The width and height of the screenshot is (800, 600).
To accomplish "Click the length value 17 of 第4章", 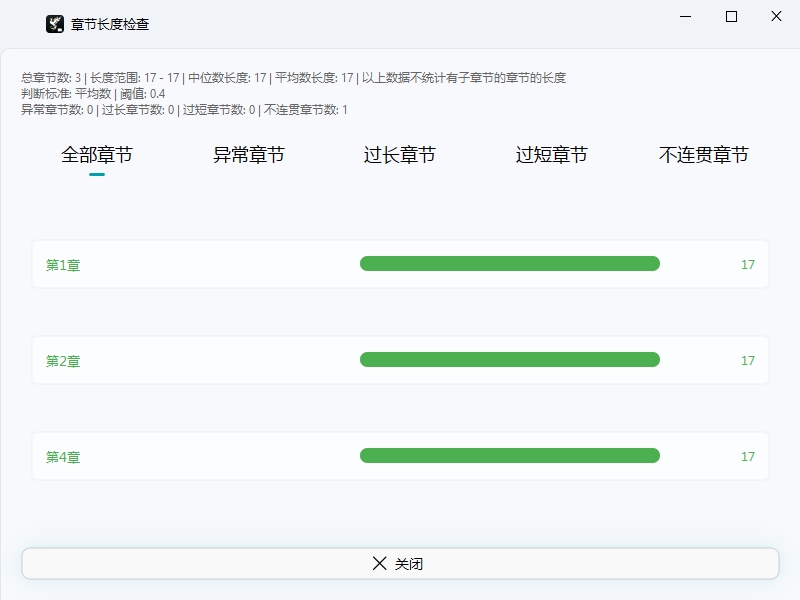I will click(x=748, y=457).
